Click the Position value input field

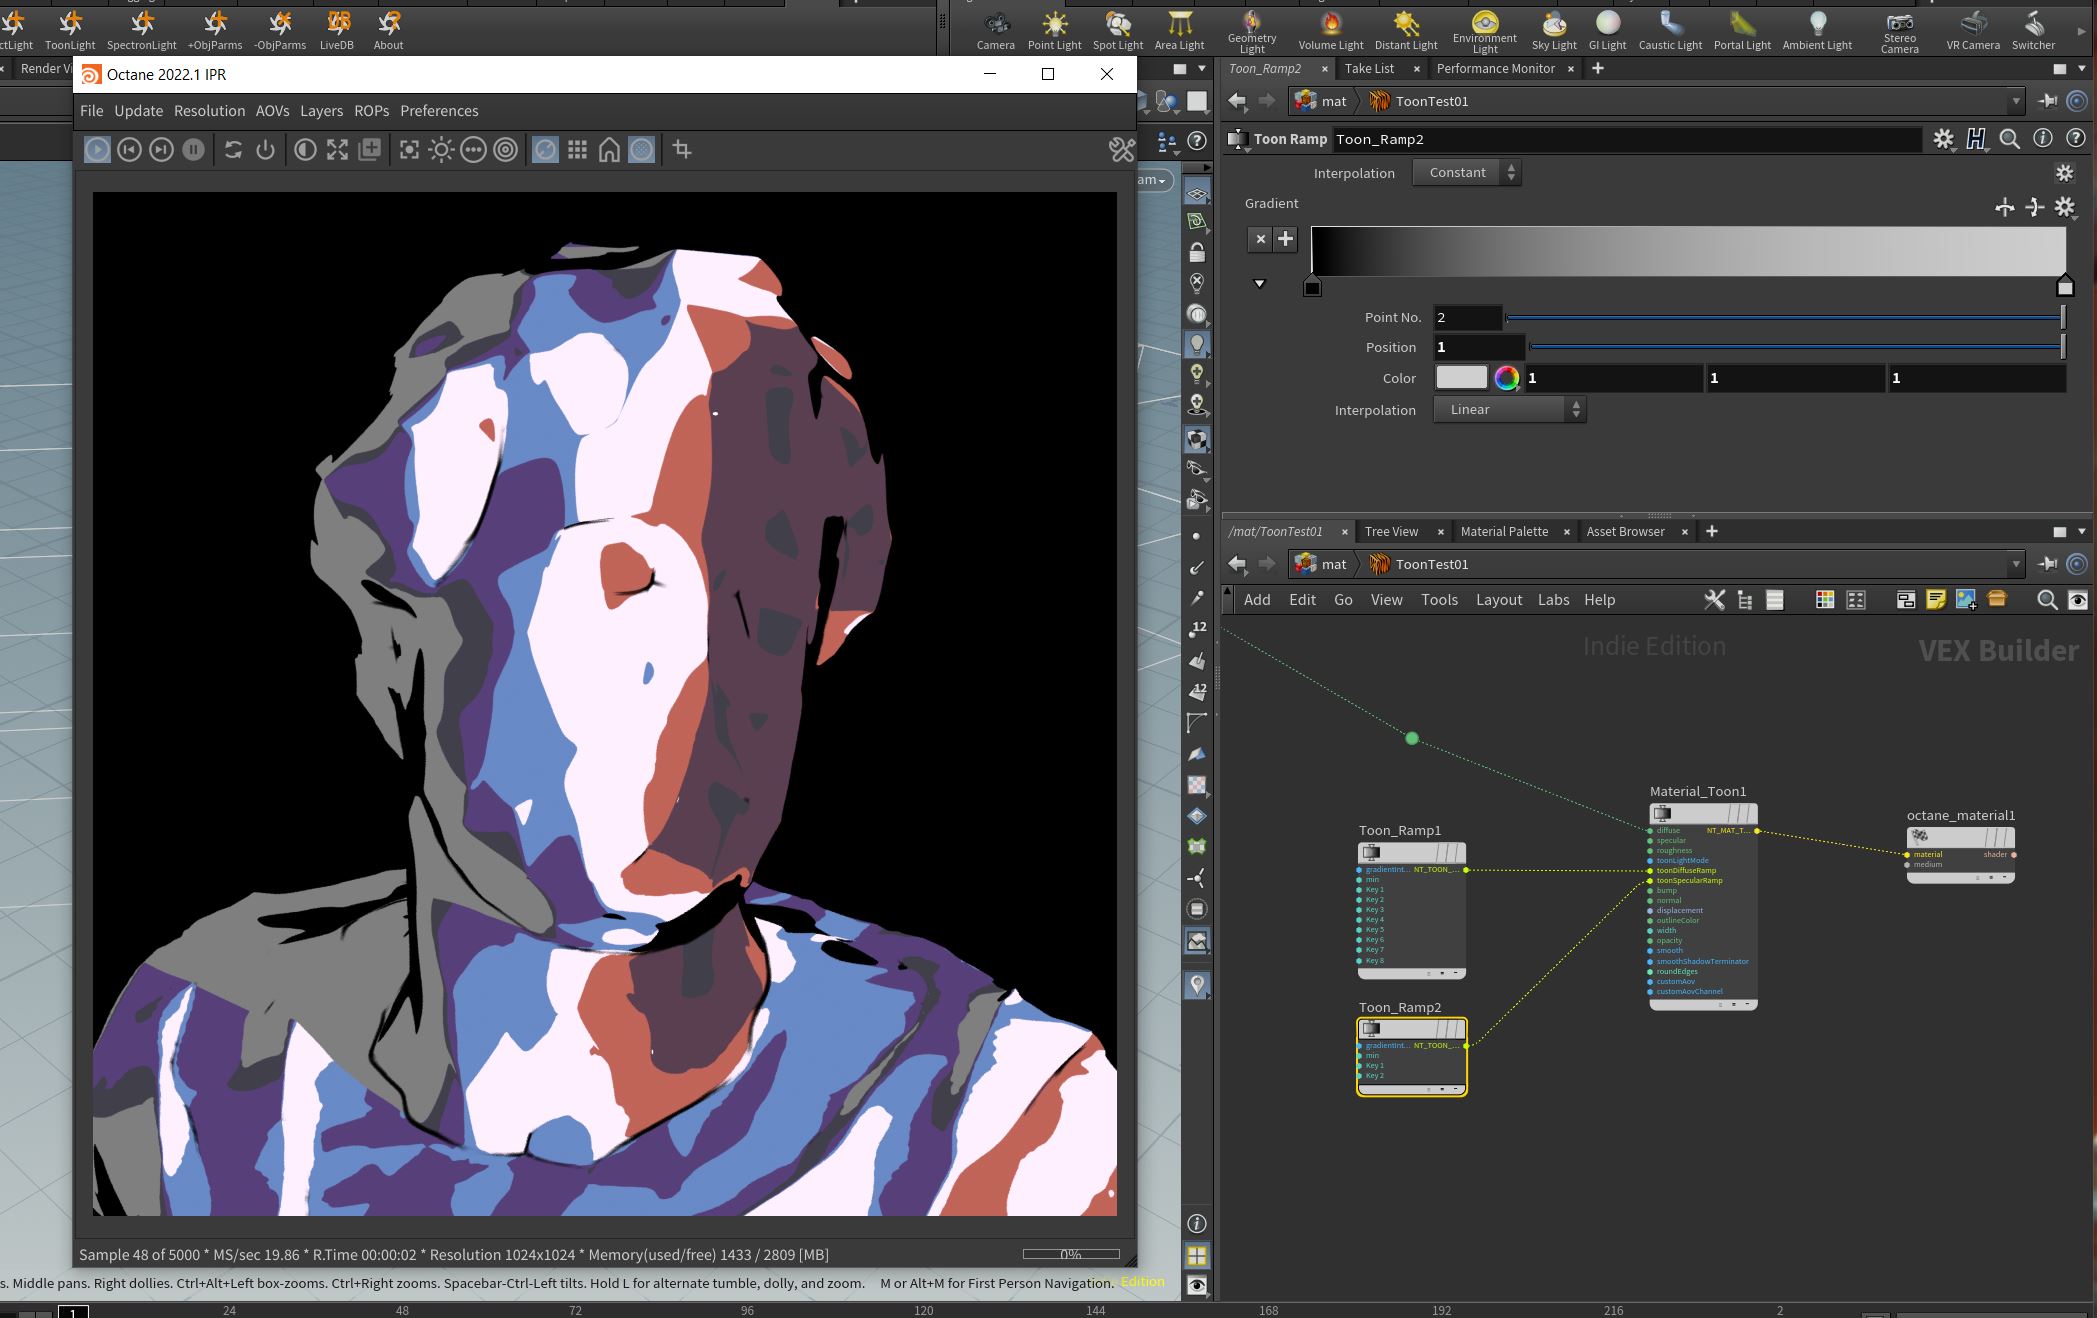[1478, 348]
